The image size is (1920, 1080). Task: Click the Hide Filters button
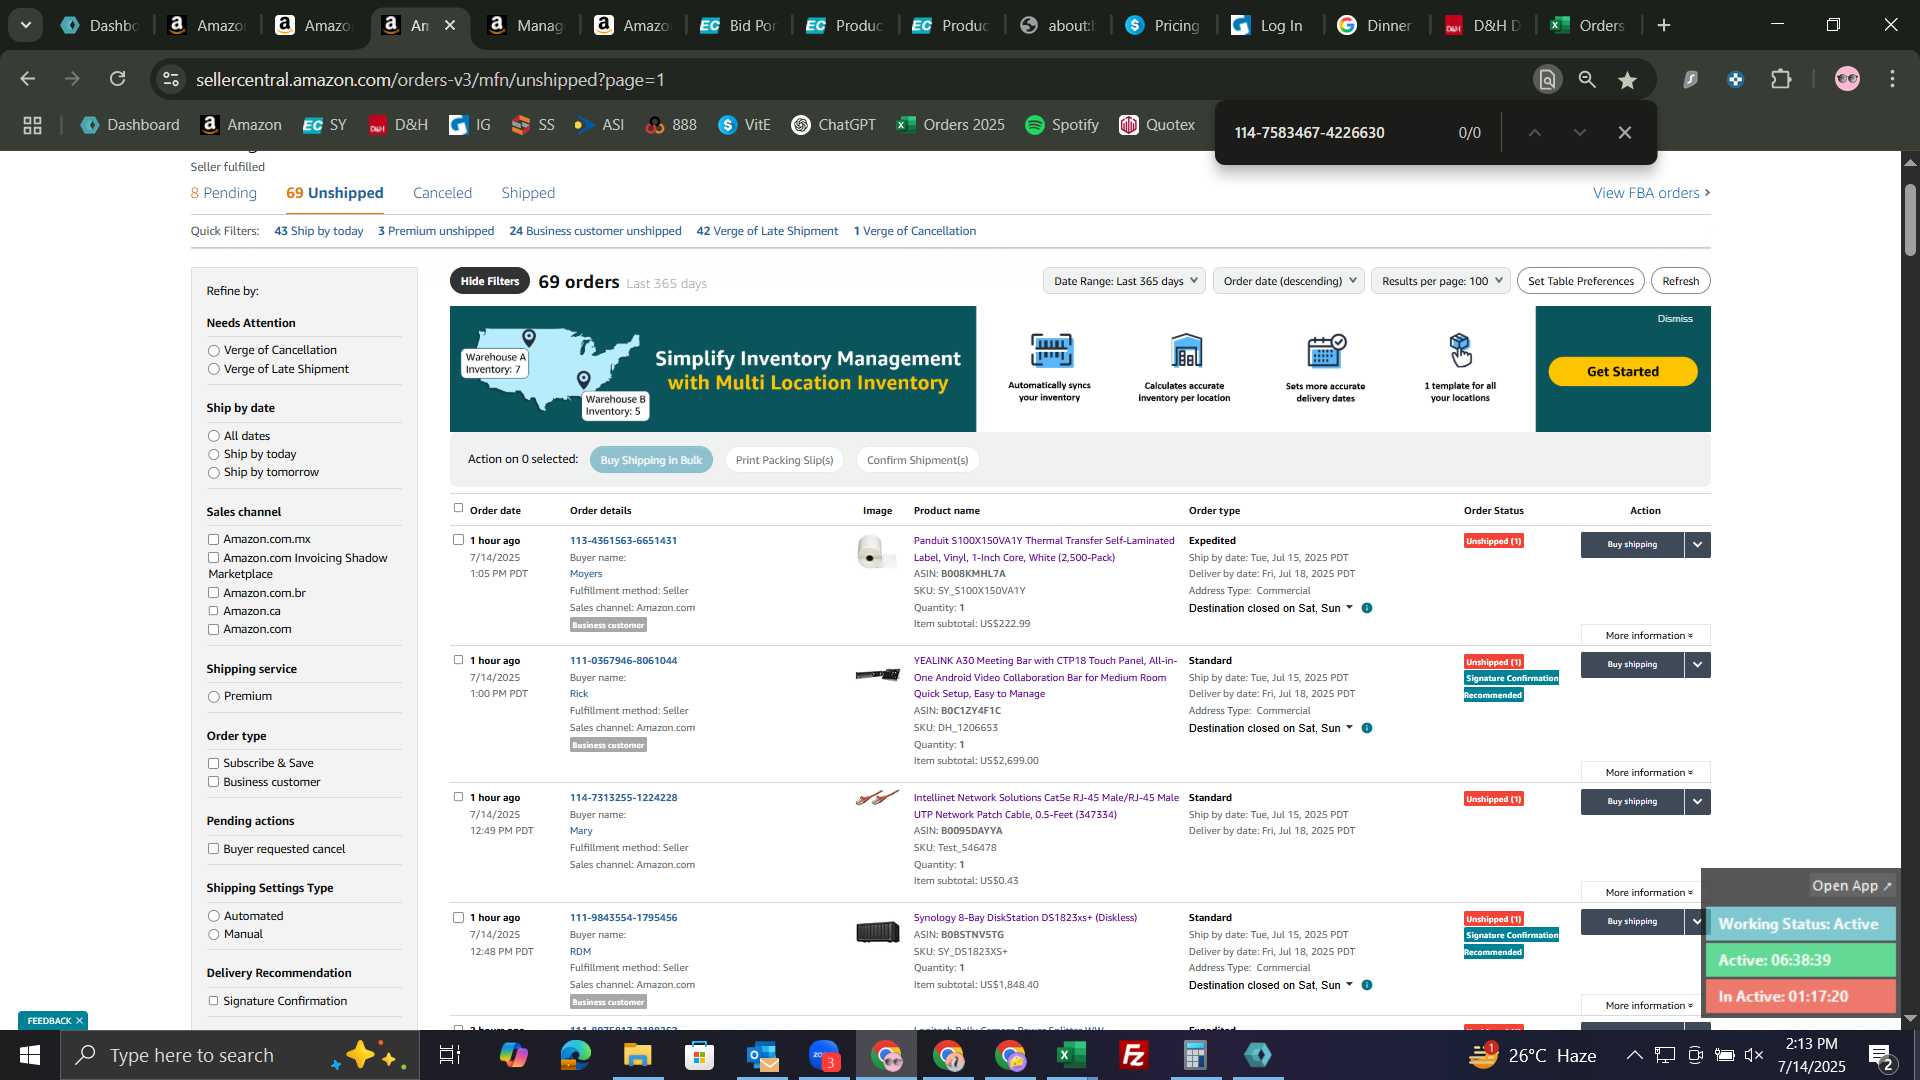coord(490,281)
